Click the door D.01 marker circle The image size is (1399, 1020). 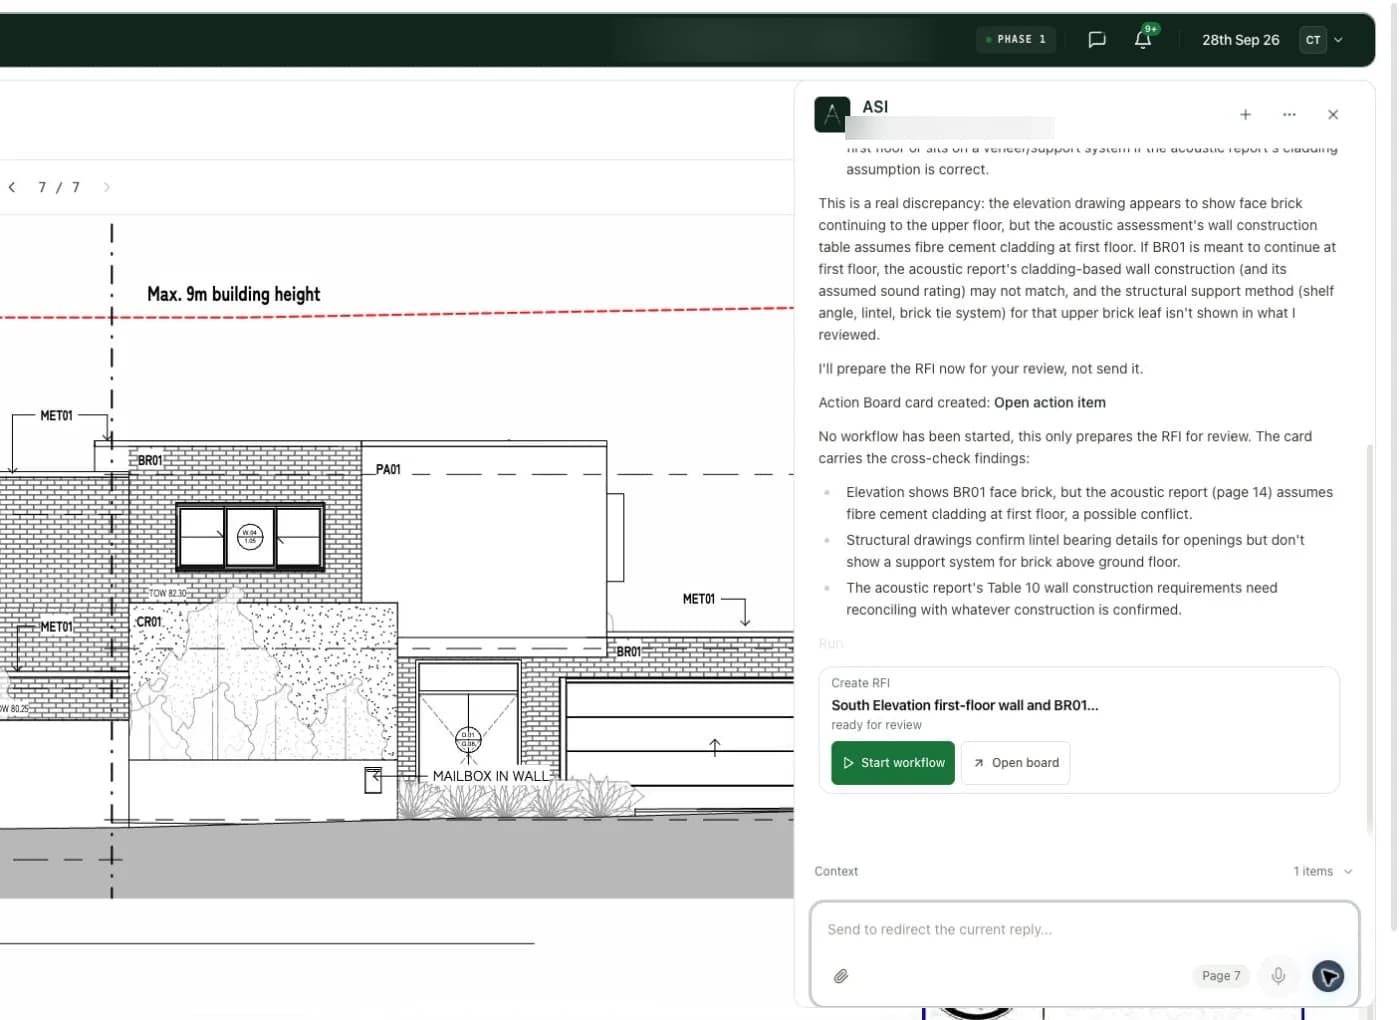(x=468, y=740)
